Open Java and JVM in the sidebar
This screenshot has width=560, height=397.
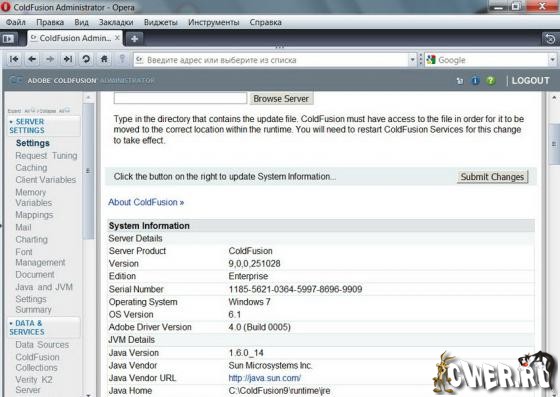tap(44, 287)
